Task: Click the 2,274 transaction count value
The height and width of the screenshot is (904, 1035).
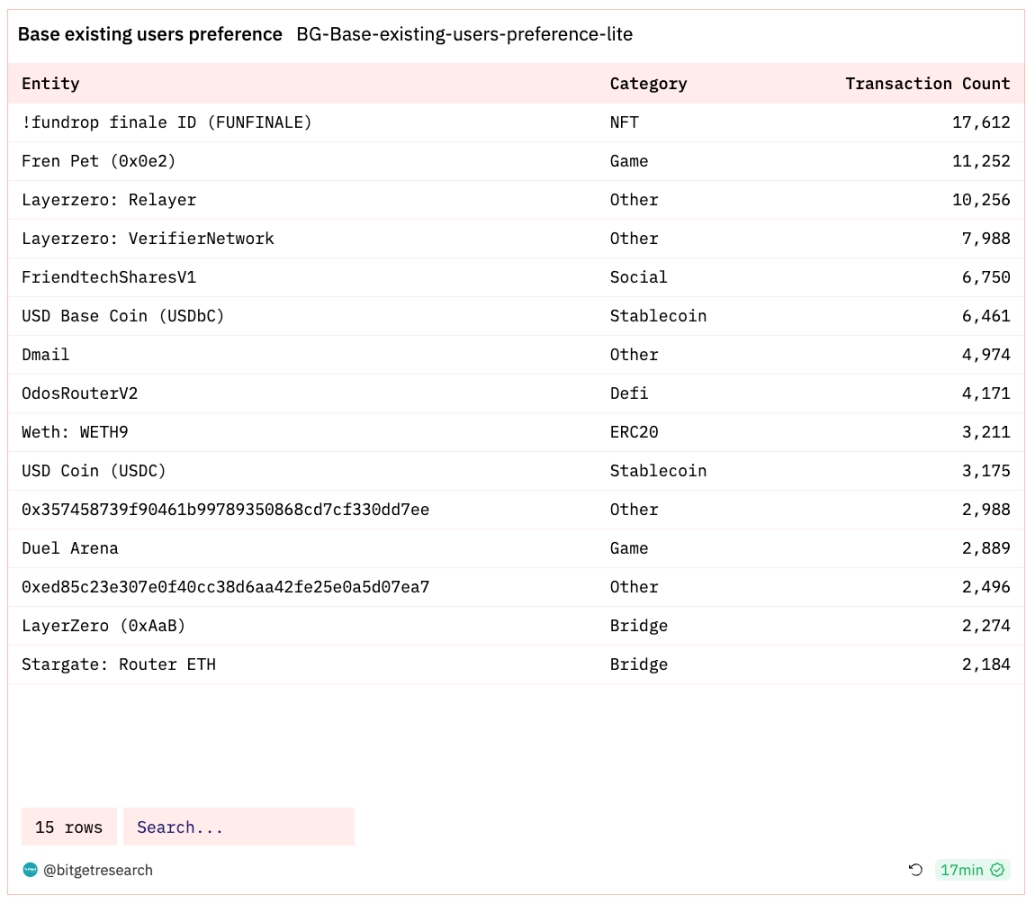Action: 986,626
